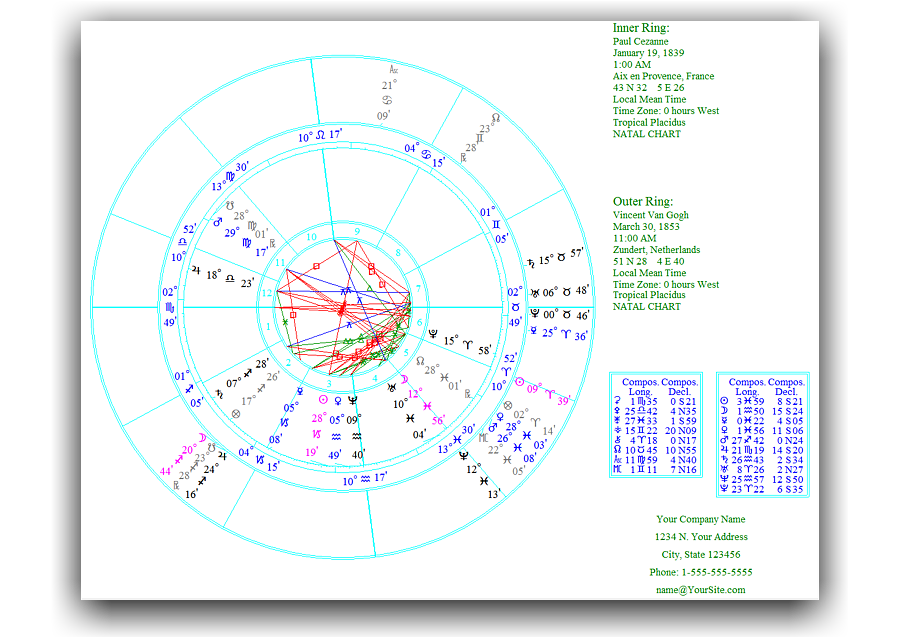Click the Jupiter glyph beside 18° Libra 23'
Image resolution: width=899 pixels, height=637 pixels.
(x=196, y=269)
